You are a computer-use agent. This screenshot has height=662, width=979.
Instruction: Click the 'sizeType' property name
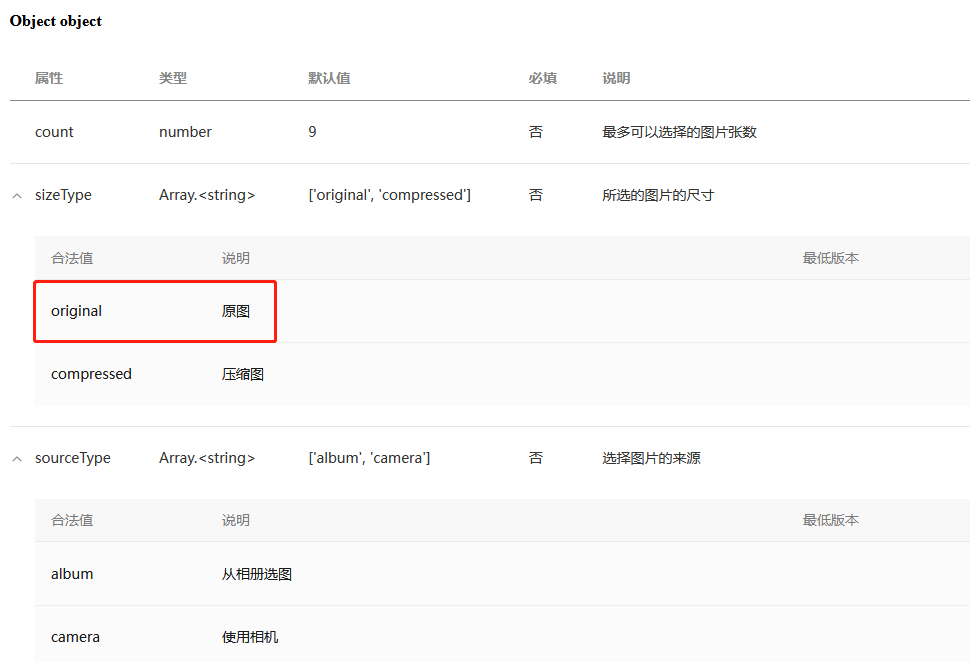63,195
